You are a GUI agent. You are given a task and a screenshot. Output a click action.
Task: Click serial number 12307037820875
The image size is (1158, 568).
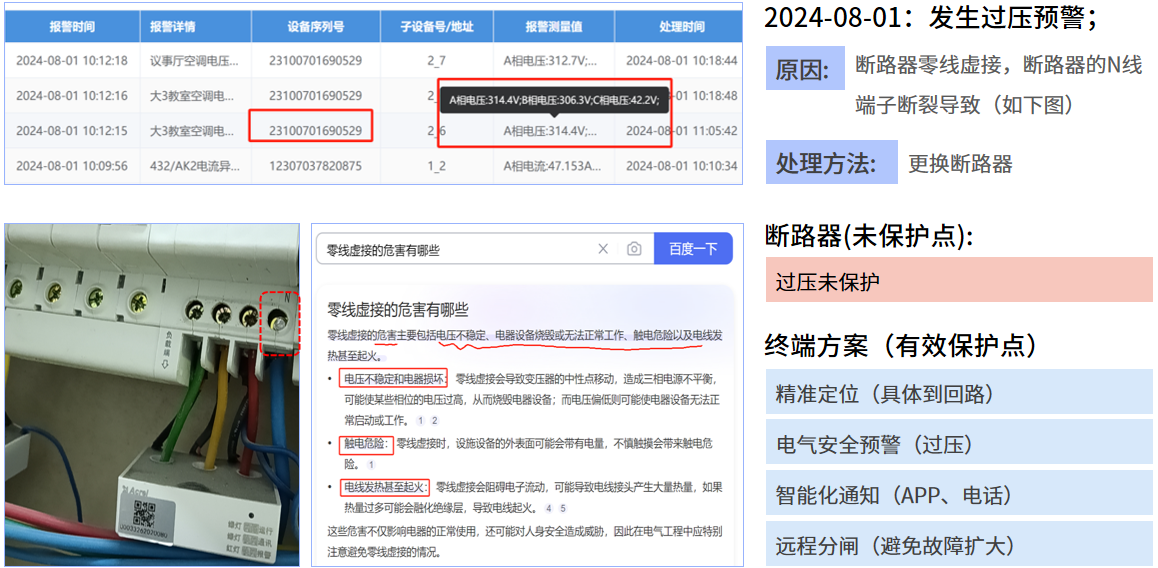point(315,166)
